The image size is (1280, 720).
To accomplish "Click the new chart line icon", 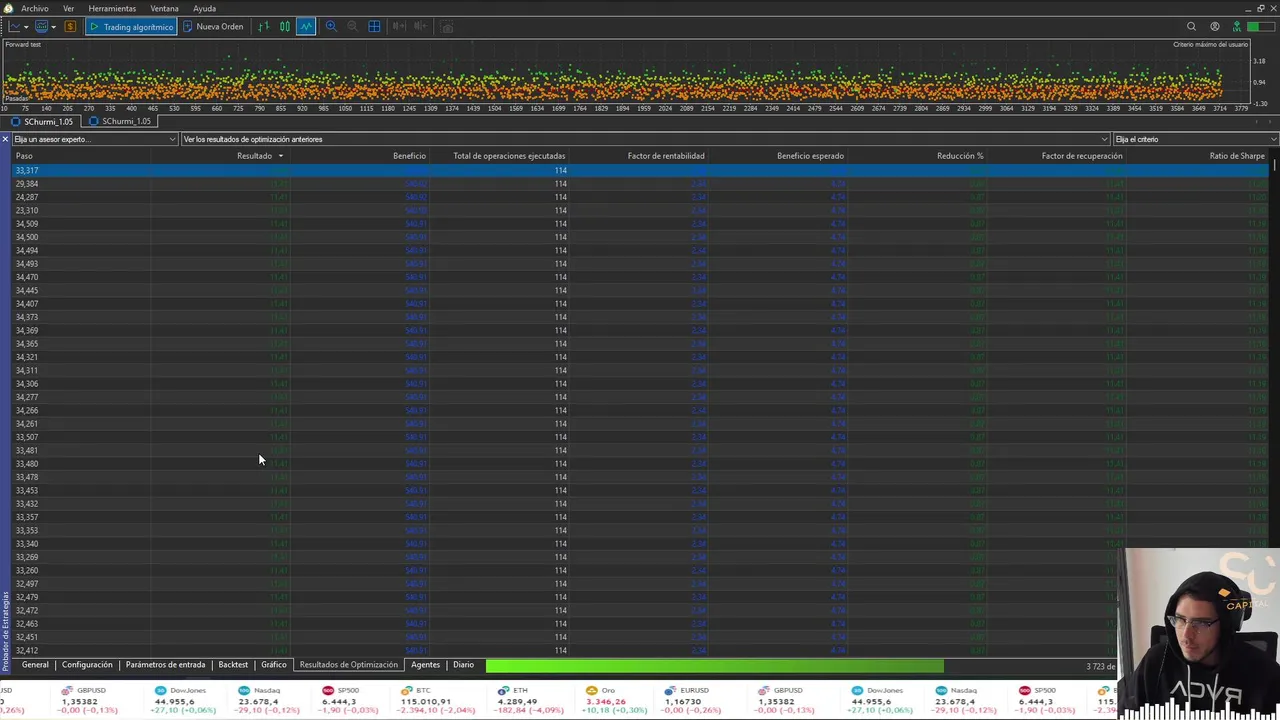I will pos(15,26).
